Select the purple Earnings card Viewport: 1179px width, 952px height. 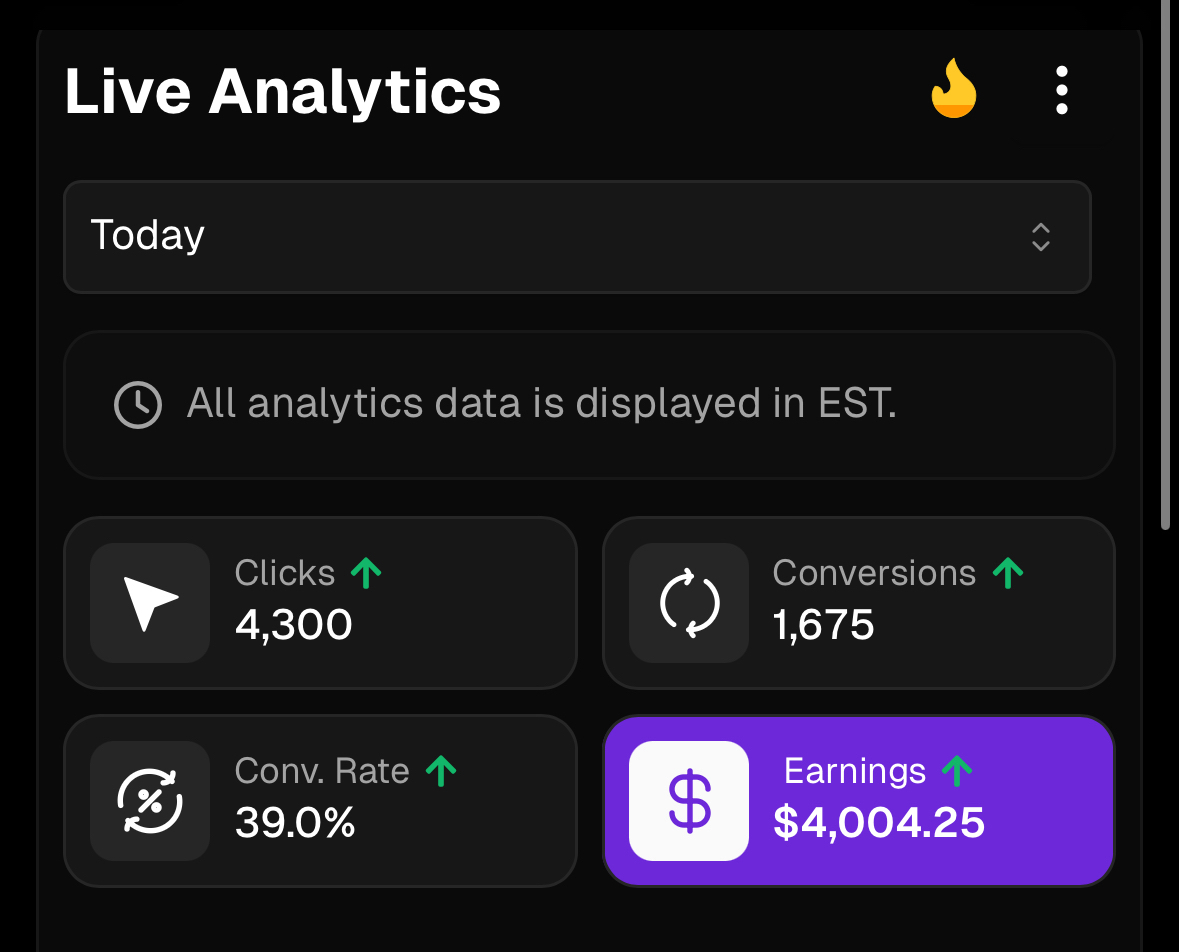tap(859, 801)
